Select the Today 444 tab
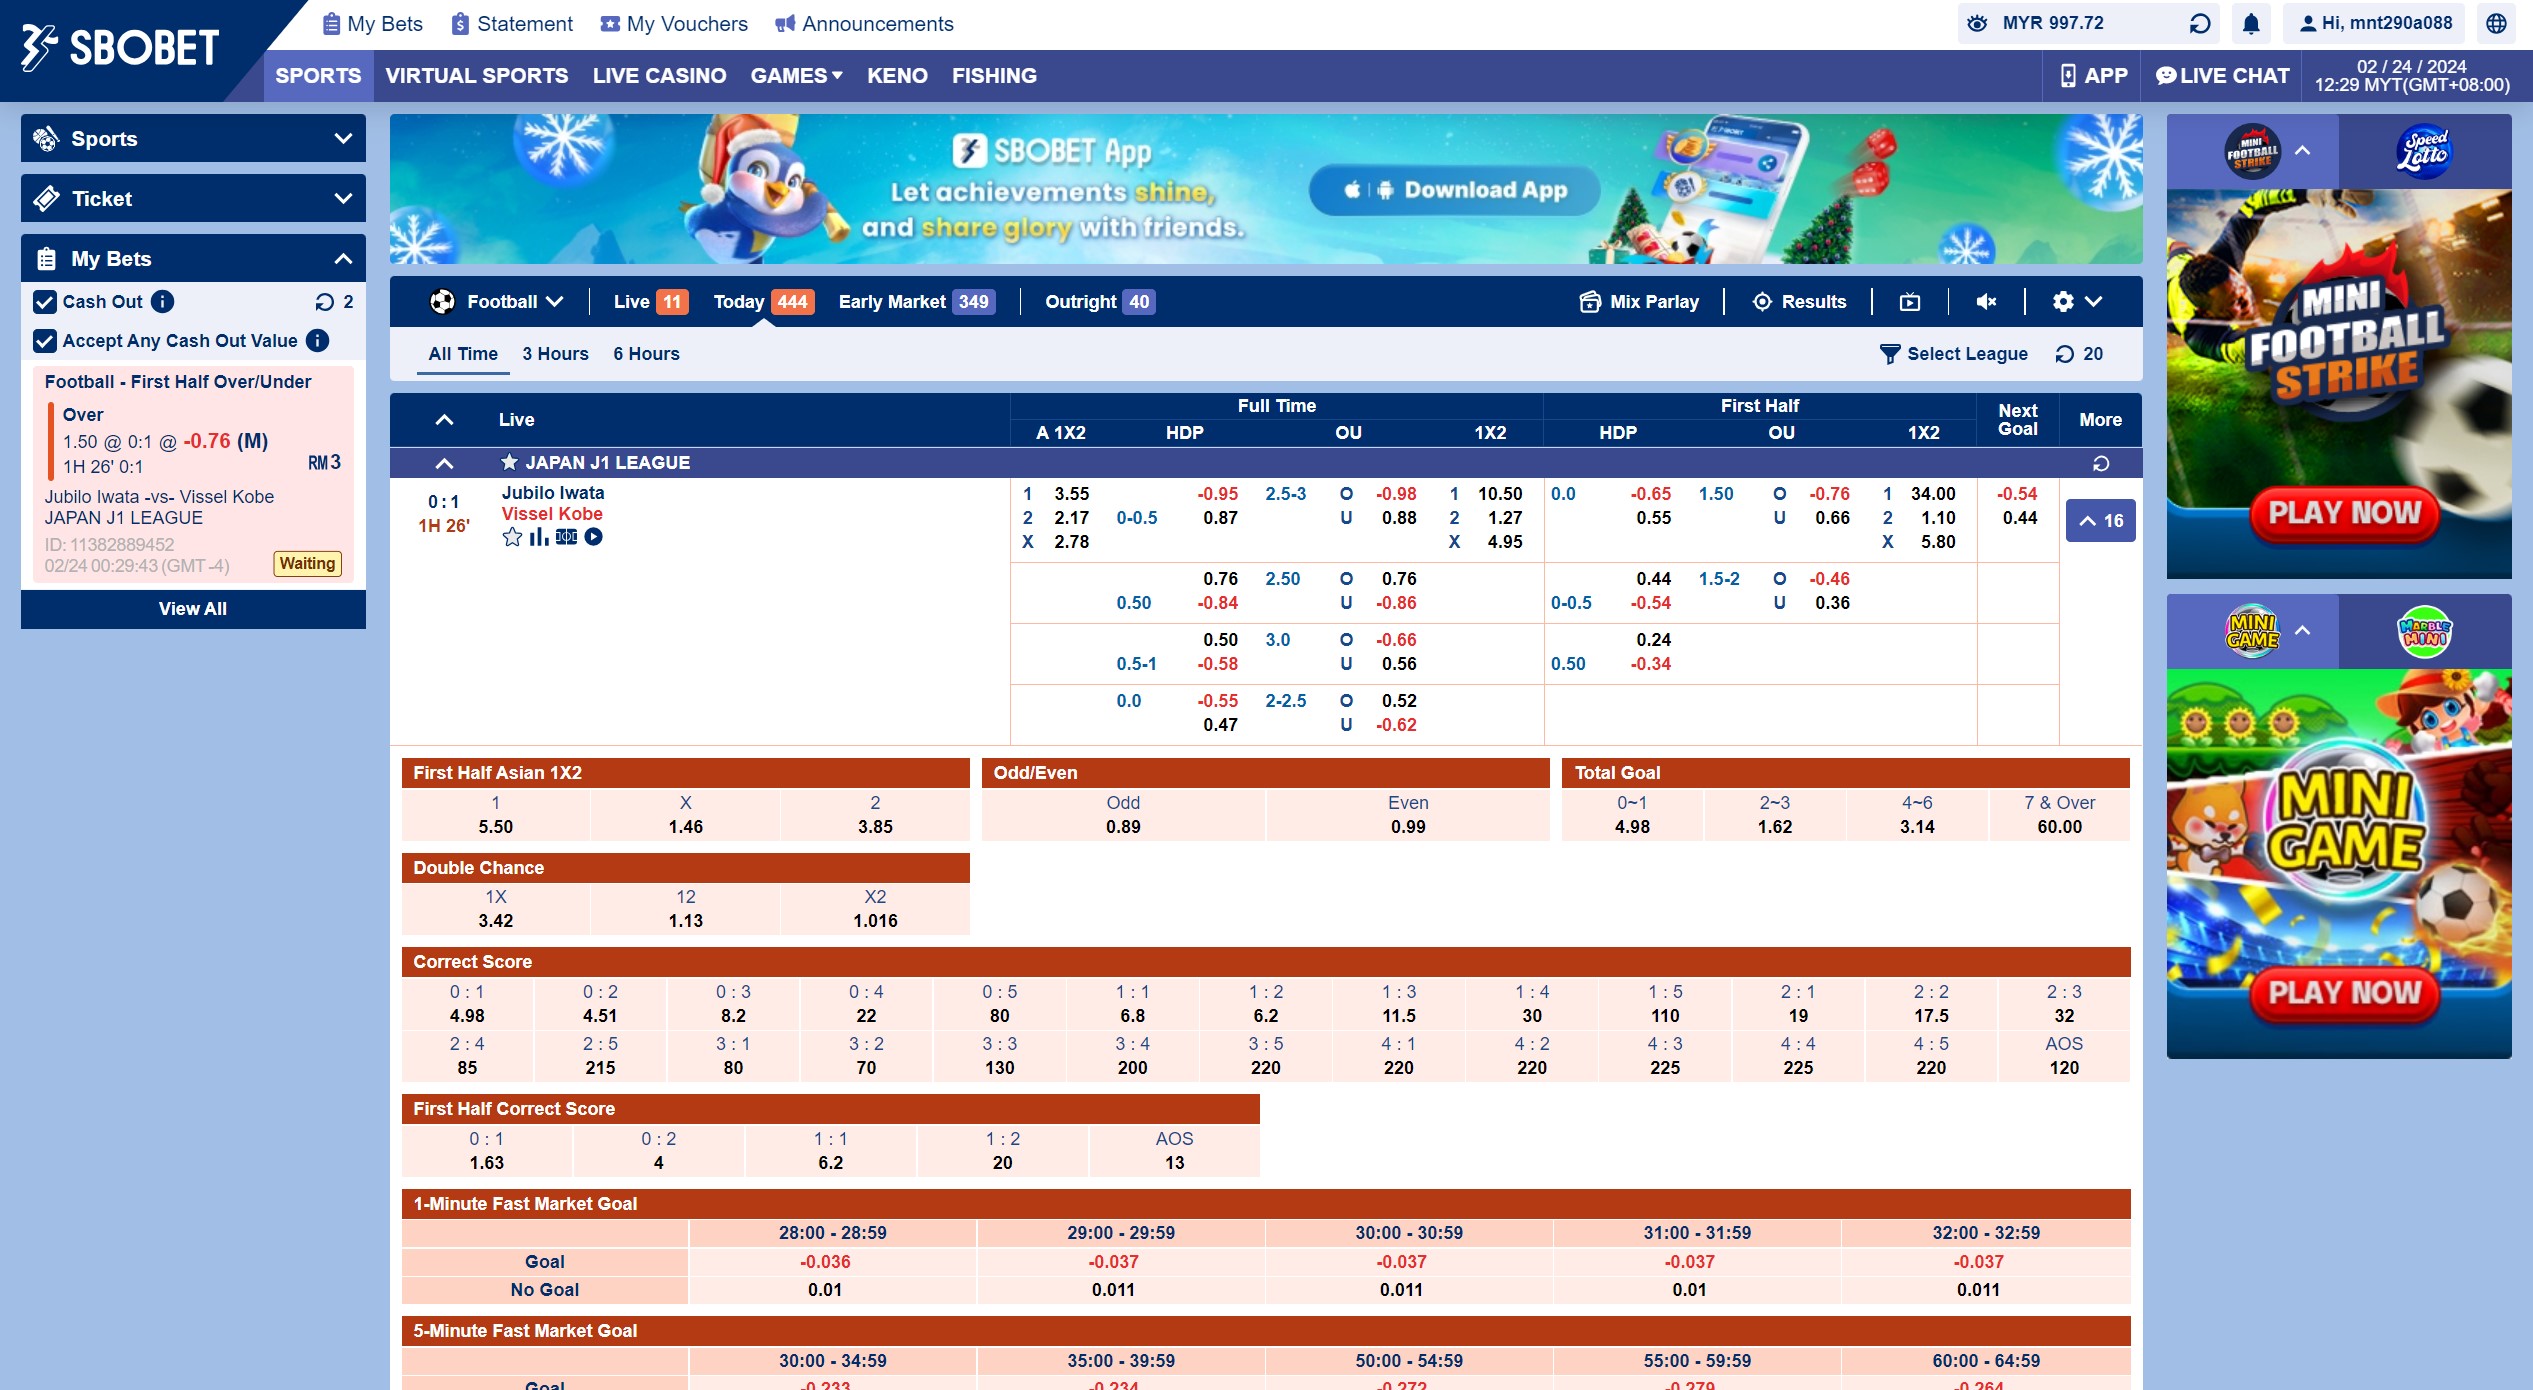 763,302
